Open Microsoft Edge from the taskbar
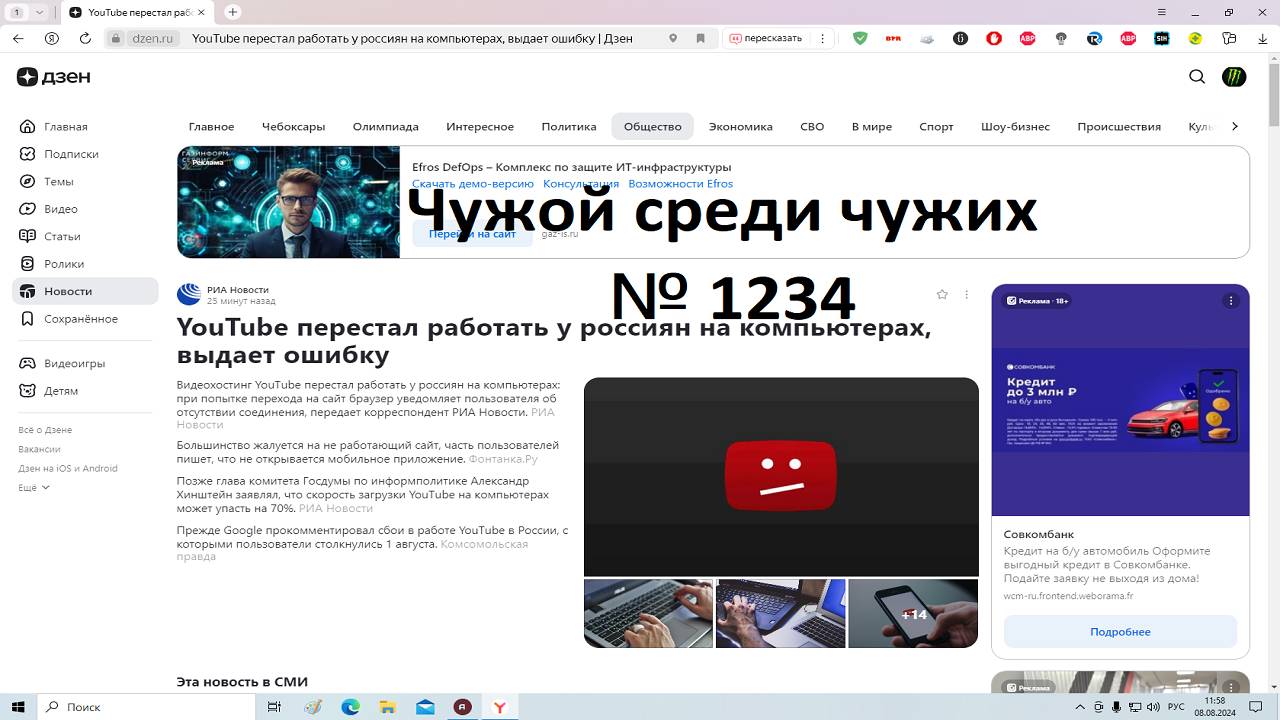This screenshot has width=1280, height=720. (350, 707)
